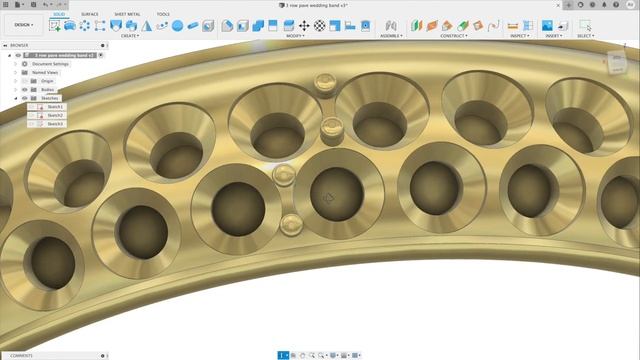Redo the last undone action
This screenshot has width=640, height=360.
[x=60, y=5]
